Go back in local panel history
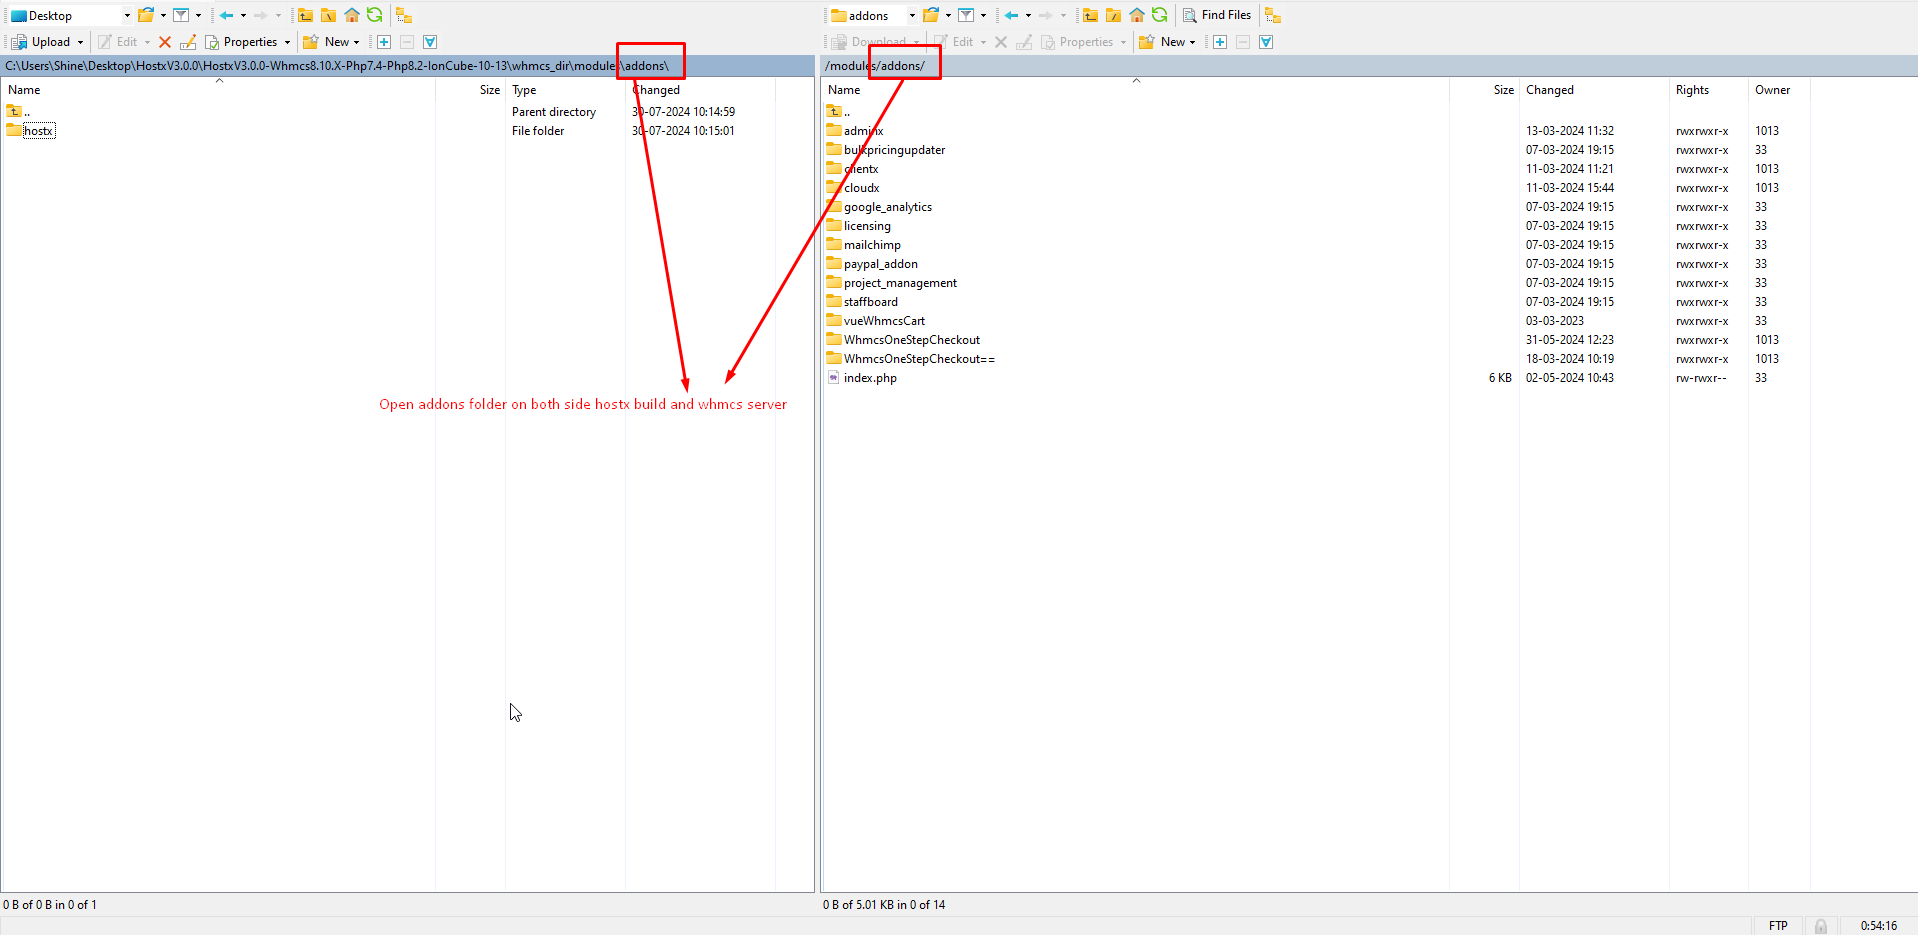Viewport: 1918px width, 935px height. [x=227, y=15]
